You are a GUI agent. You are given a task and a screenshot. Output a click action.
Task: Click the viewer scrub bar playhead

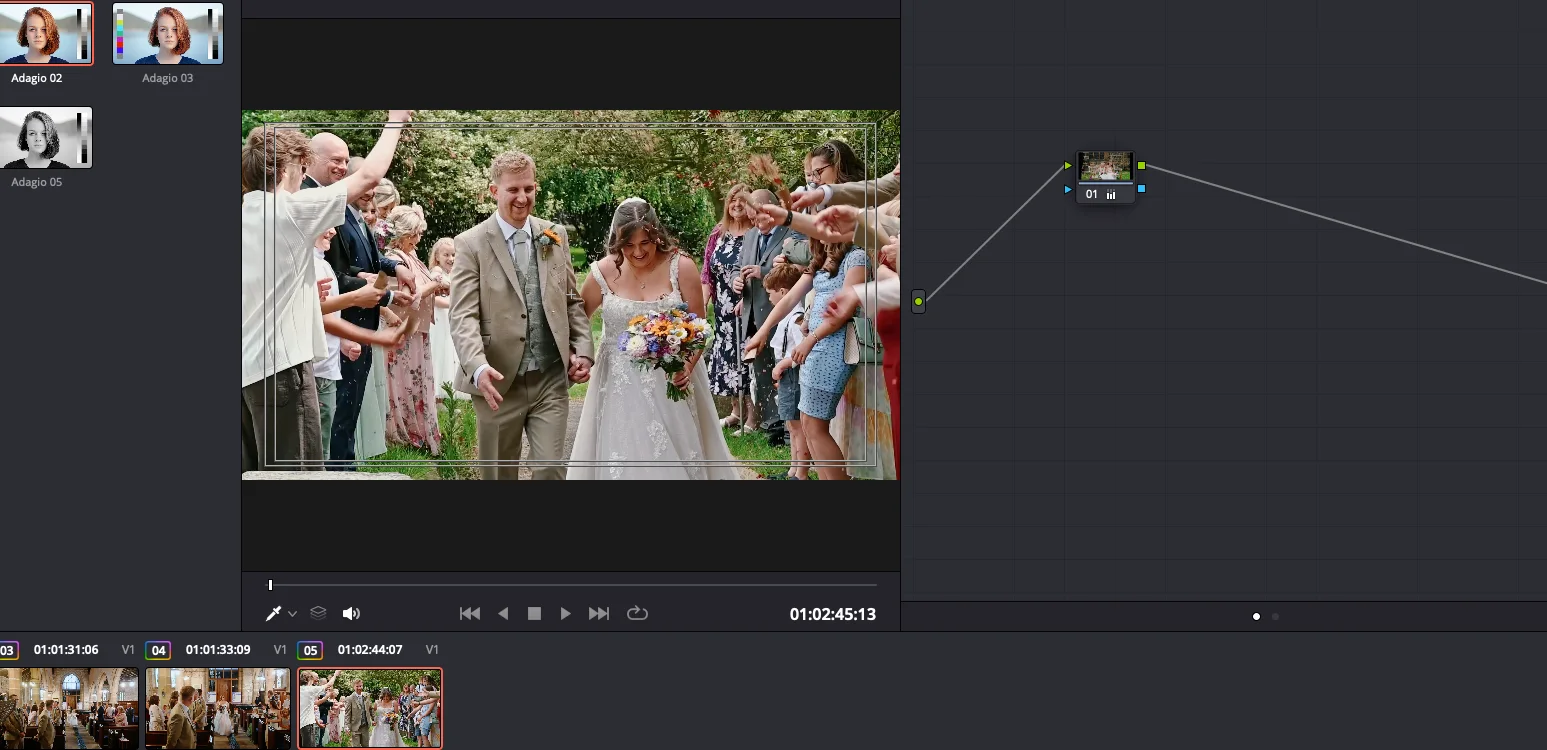(270, 585)
